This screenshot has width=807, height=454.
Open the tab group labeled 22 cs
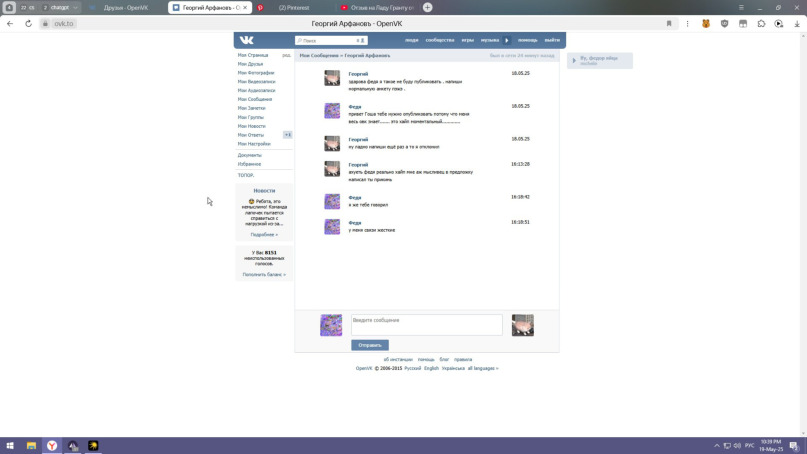tap(28, 8)
